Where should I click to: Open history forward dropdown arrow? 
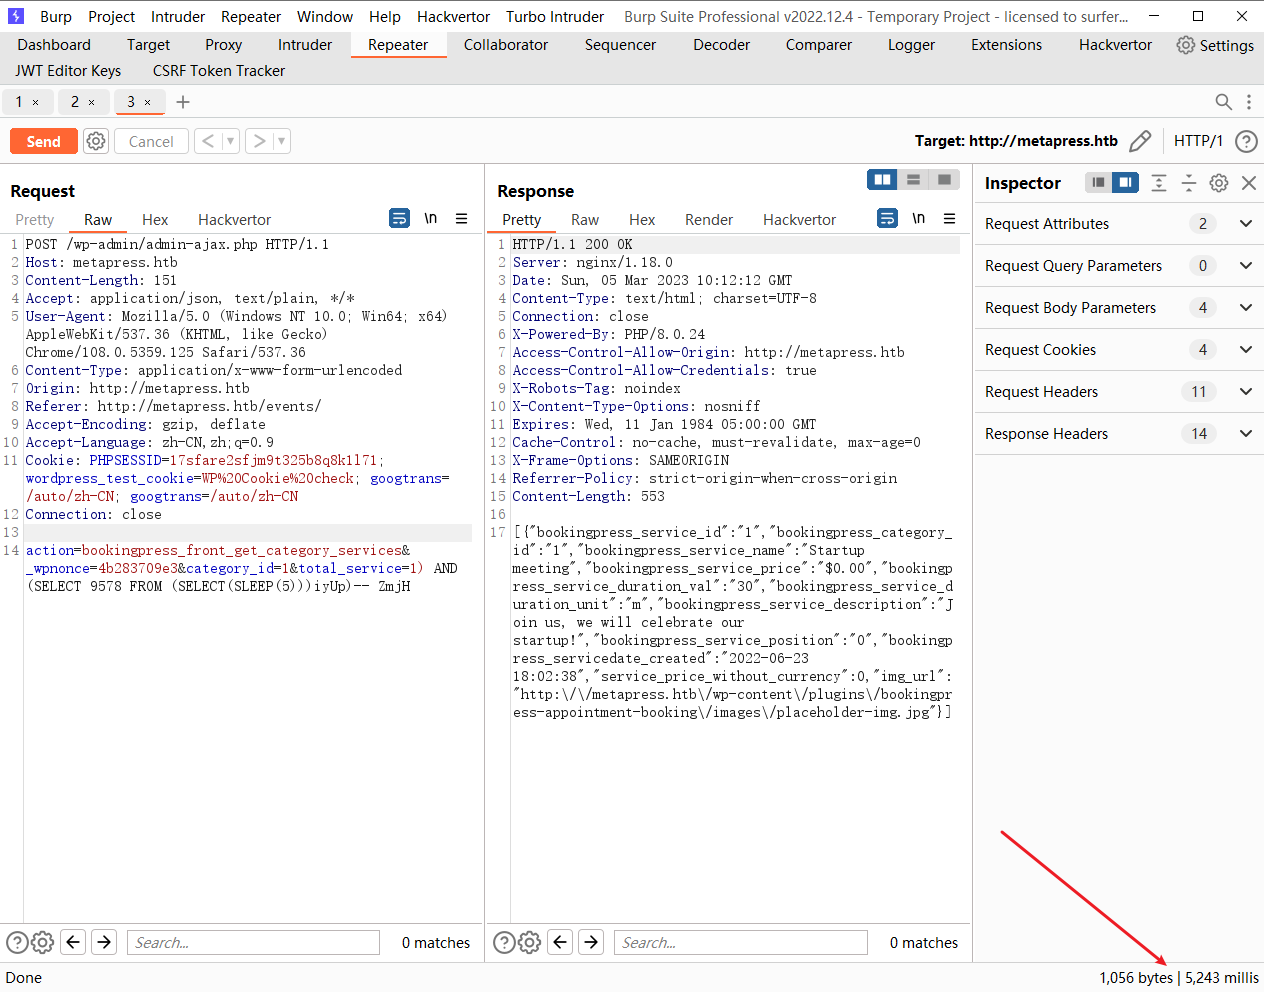tap(282, 141)
